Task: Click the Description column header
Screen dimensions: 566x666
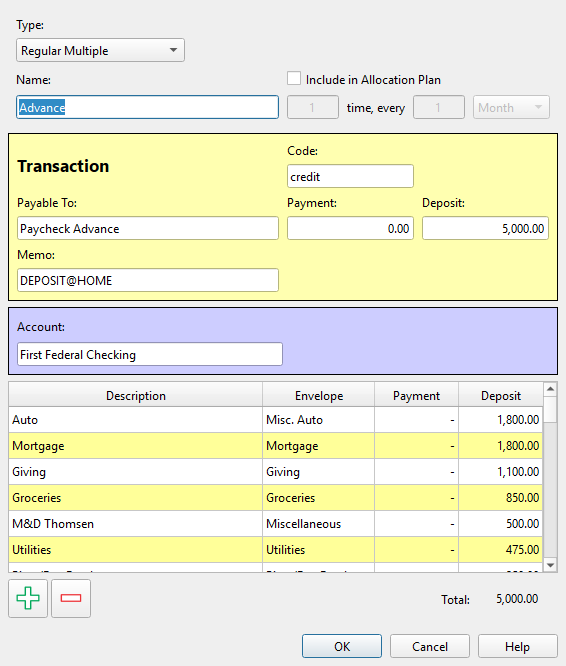Action: tap(135, 395)
